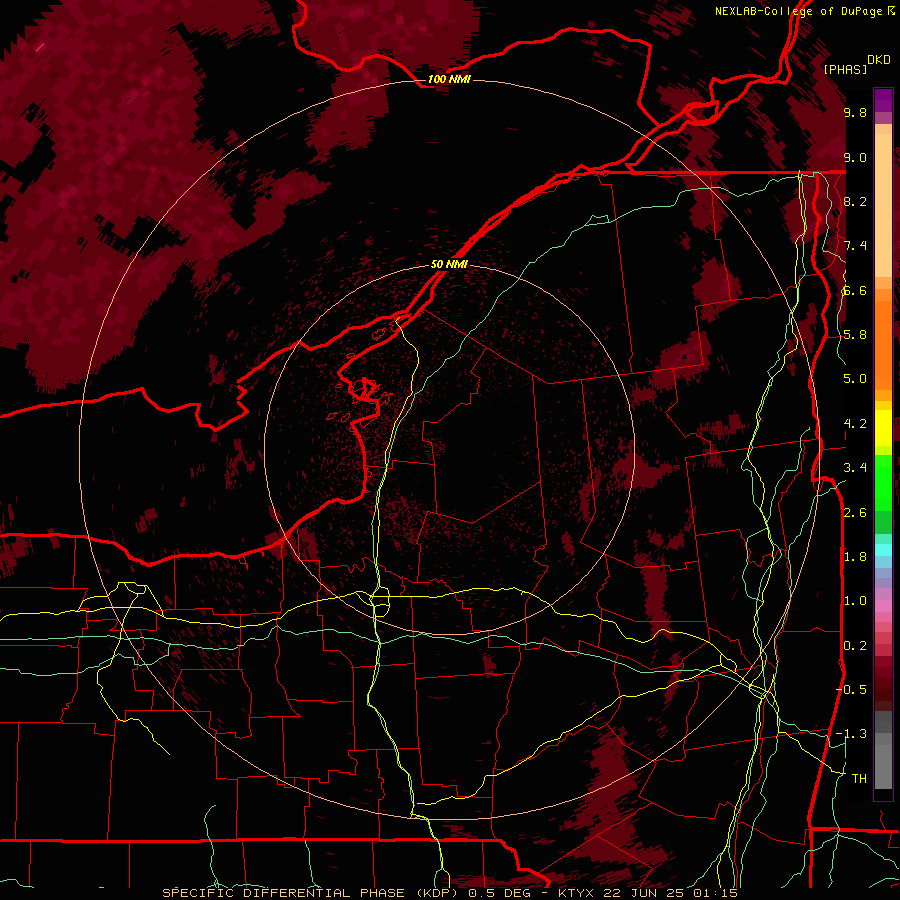The image size is (900, 900).
Task: Pick the bright green band of color scale
Action: [x=883, y=482]
